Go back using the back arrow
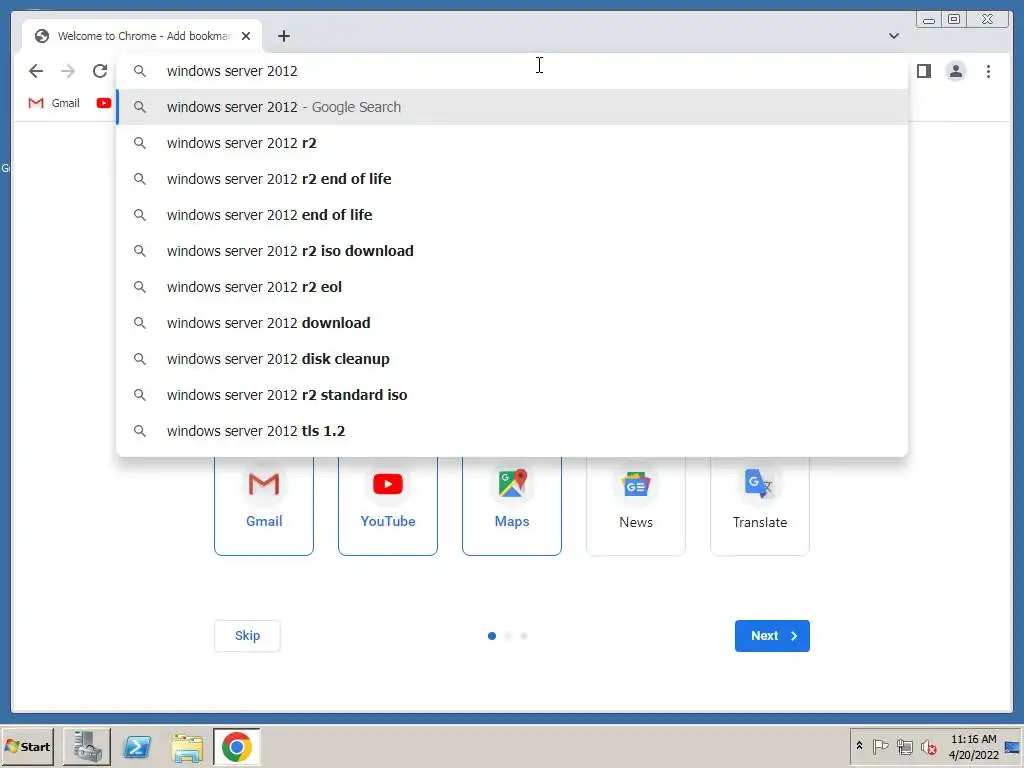The width and height of the screenshot is (1024, 768). [36, 71]
